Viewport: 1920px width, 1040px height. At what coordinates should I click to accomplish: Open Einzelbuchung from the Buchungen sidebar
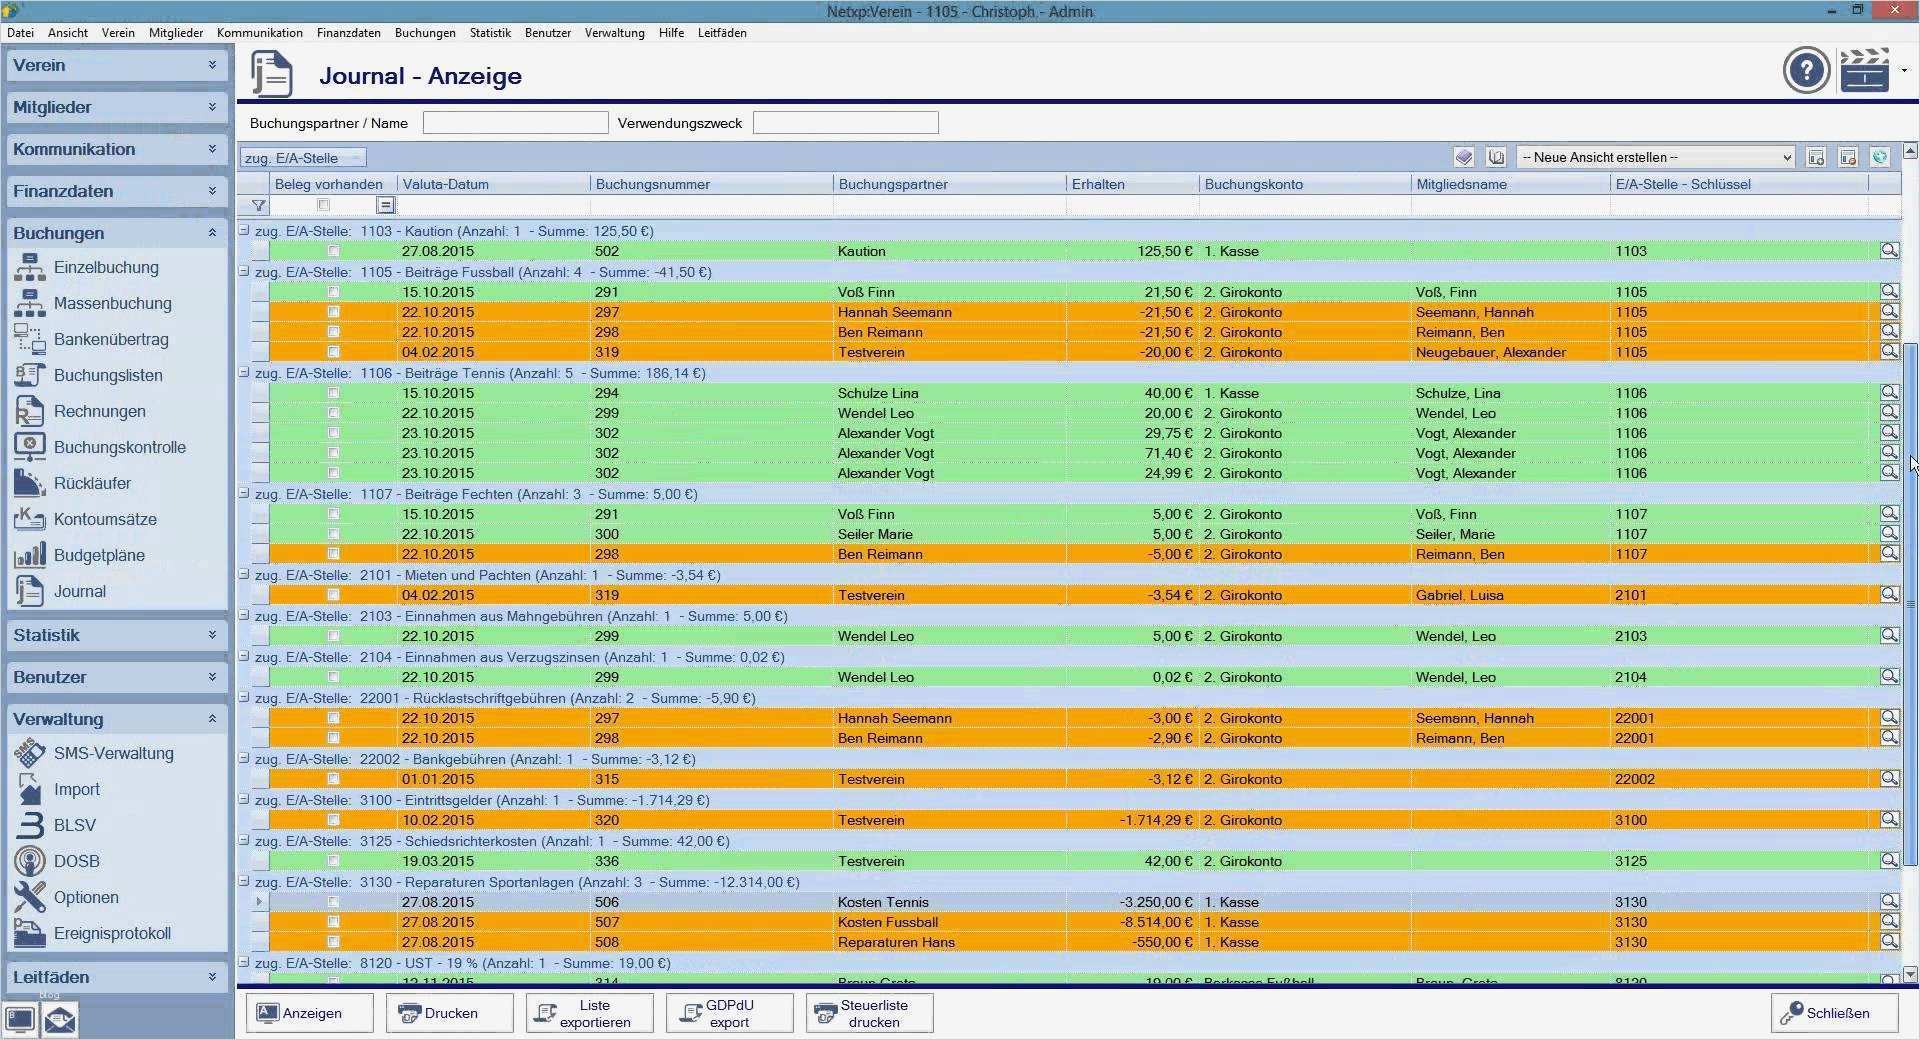(105, 268)
